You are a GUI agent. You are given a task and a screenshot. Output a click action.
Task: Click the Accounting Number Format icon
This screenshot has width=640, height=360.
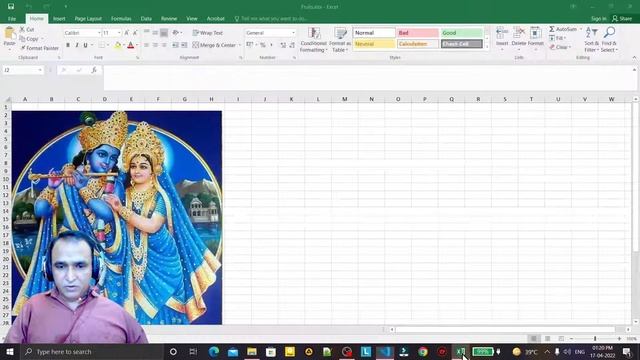coord(250,44)
